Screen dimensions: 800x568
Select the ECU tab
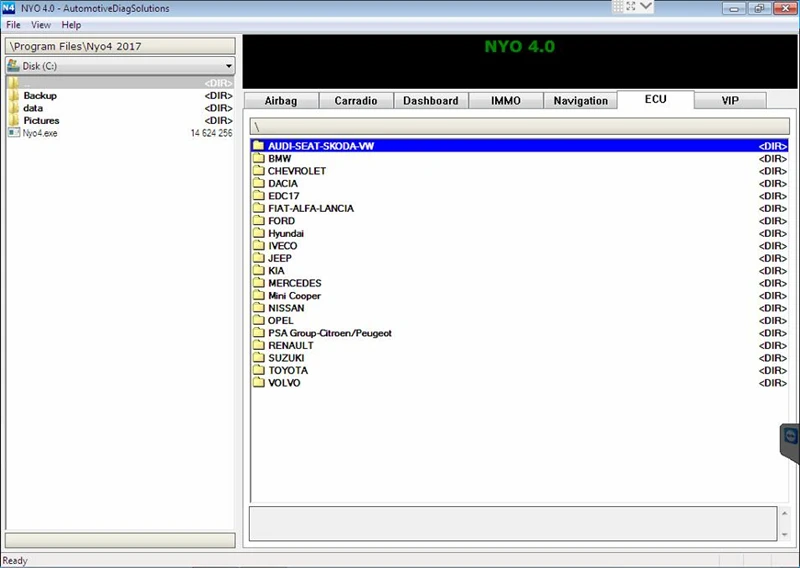[x=656, y=99]
